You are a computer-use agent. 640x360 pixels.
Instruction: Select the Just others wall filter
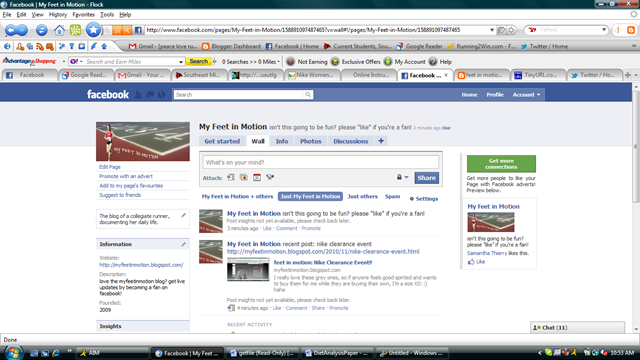[x=362, y=196]
